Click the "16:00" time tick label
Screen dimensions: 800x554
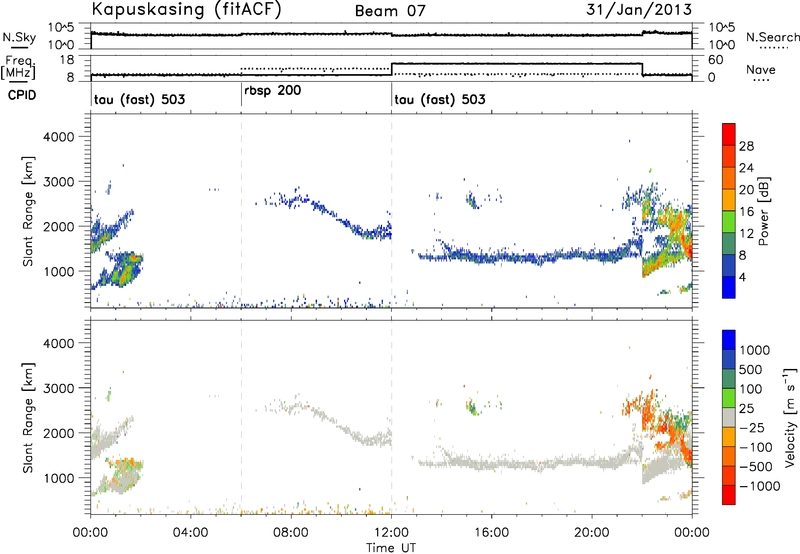pyautogui.click(x=491, y=533)
